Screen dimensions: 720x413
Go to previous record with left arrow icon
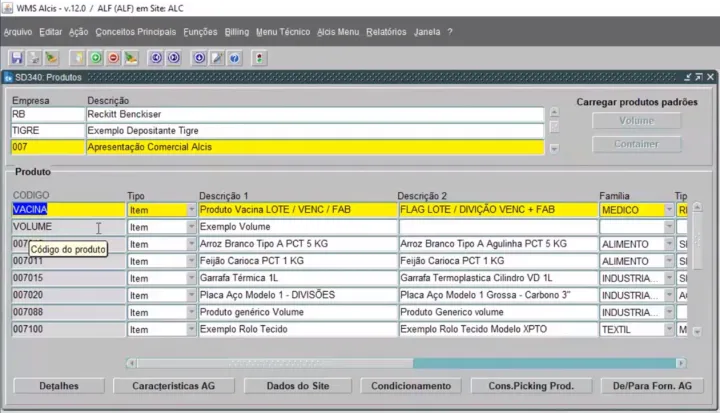(x=157, y=58)
